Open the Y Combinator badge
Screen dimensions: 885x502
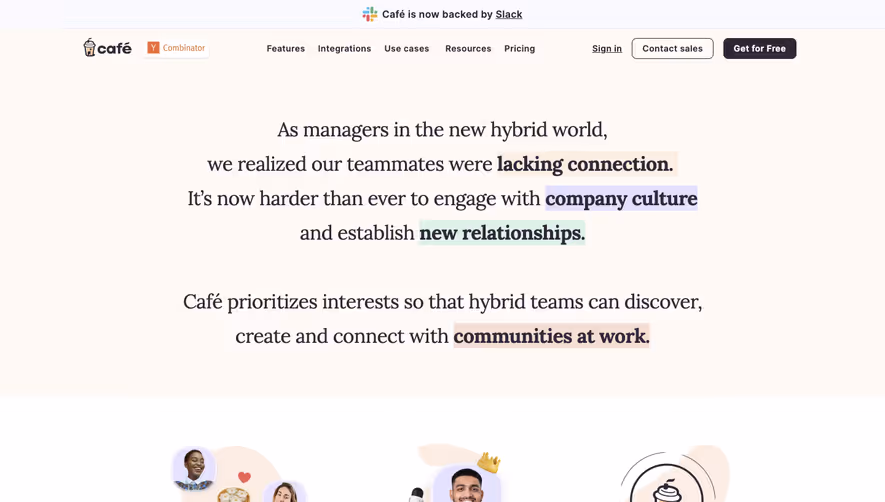click(176, 48)
